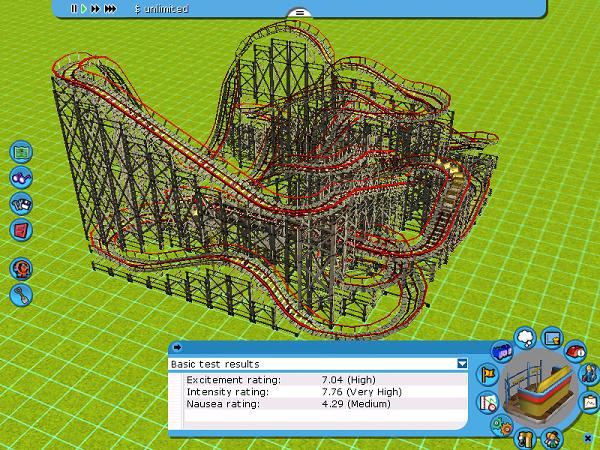The width and height of the screenshot is (600, 450).
Task: Click the '$ unlimited' money display
Action: coord(161,9)
